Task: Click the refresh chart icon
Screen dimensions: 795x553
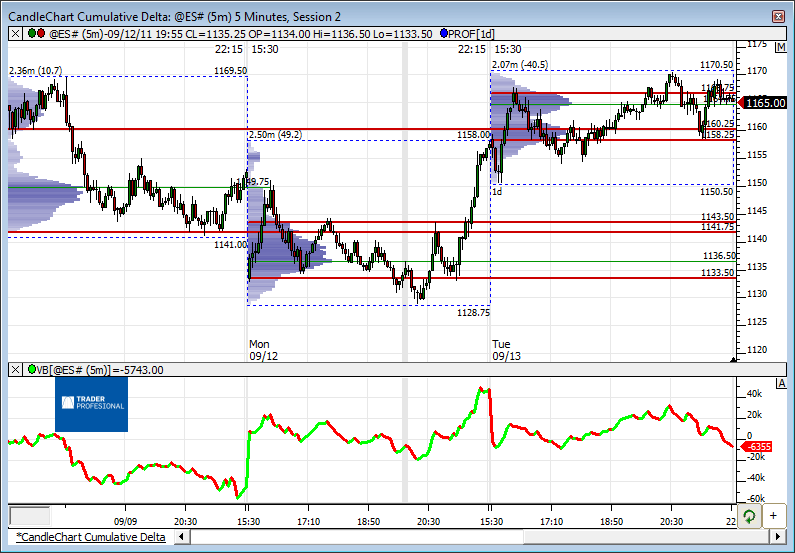Action: (x=748, y=517)
